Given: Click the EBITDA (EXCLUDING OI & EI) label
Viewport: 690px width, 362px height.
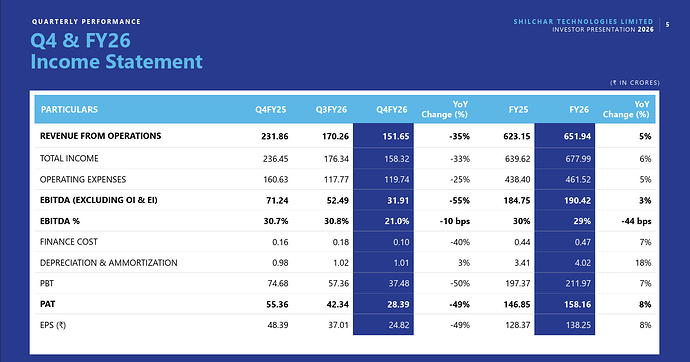Looking at the screenshot, I should (99, 200).
